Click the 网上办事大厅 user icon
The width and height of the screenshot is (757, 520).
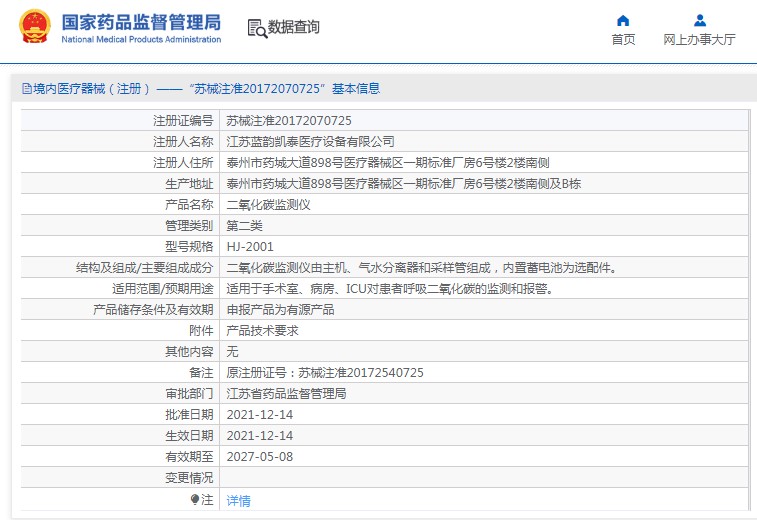pos(700,20)
